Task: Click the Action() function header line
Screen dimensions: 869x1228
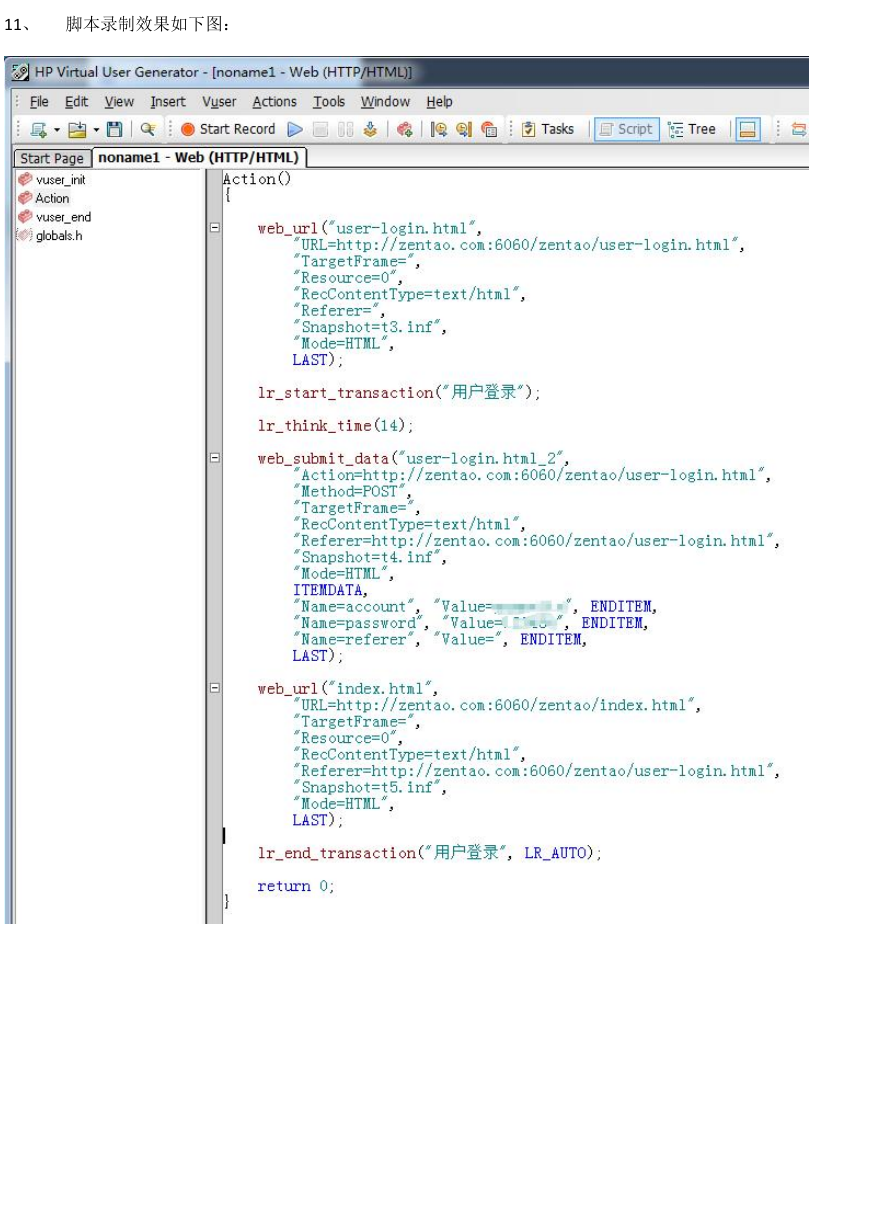Action: (x=257, y=179)
